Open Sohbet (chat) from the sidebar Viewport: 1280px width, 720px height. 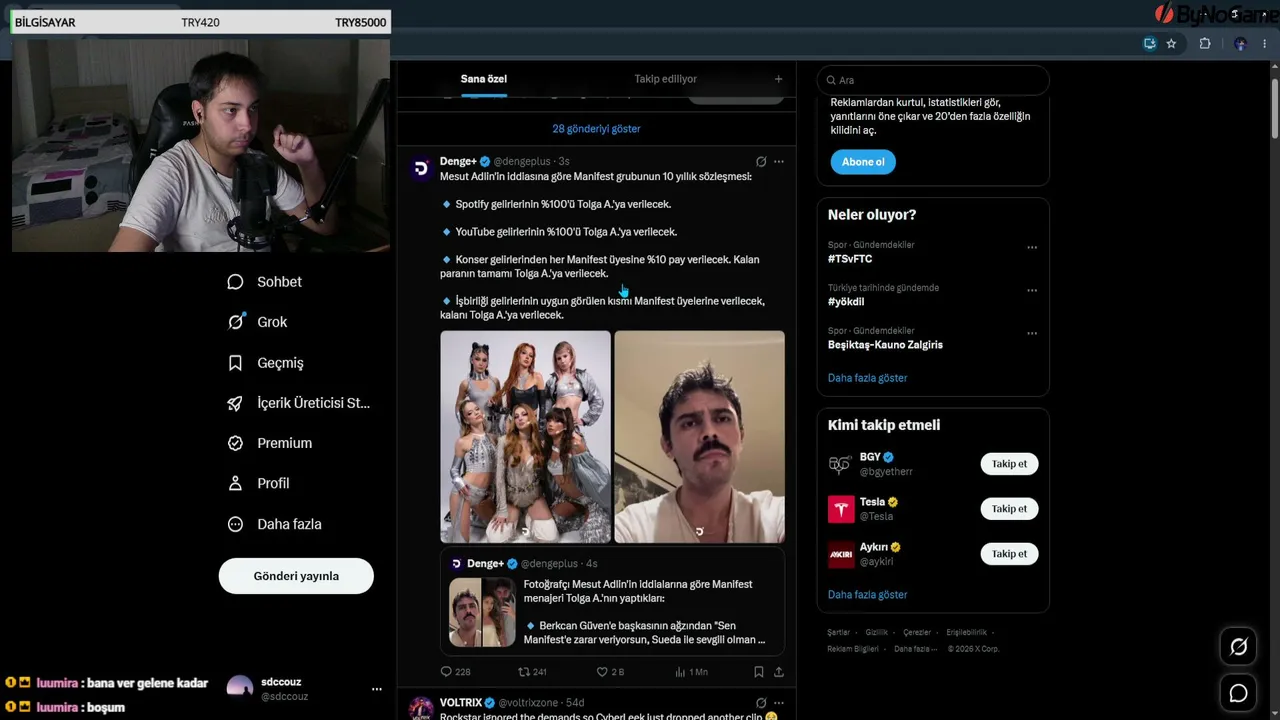click(265, 282)
